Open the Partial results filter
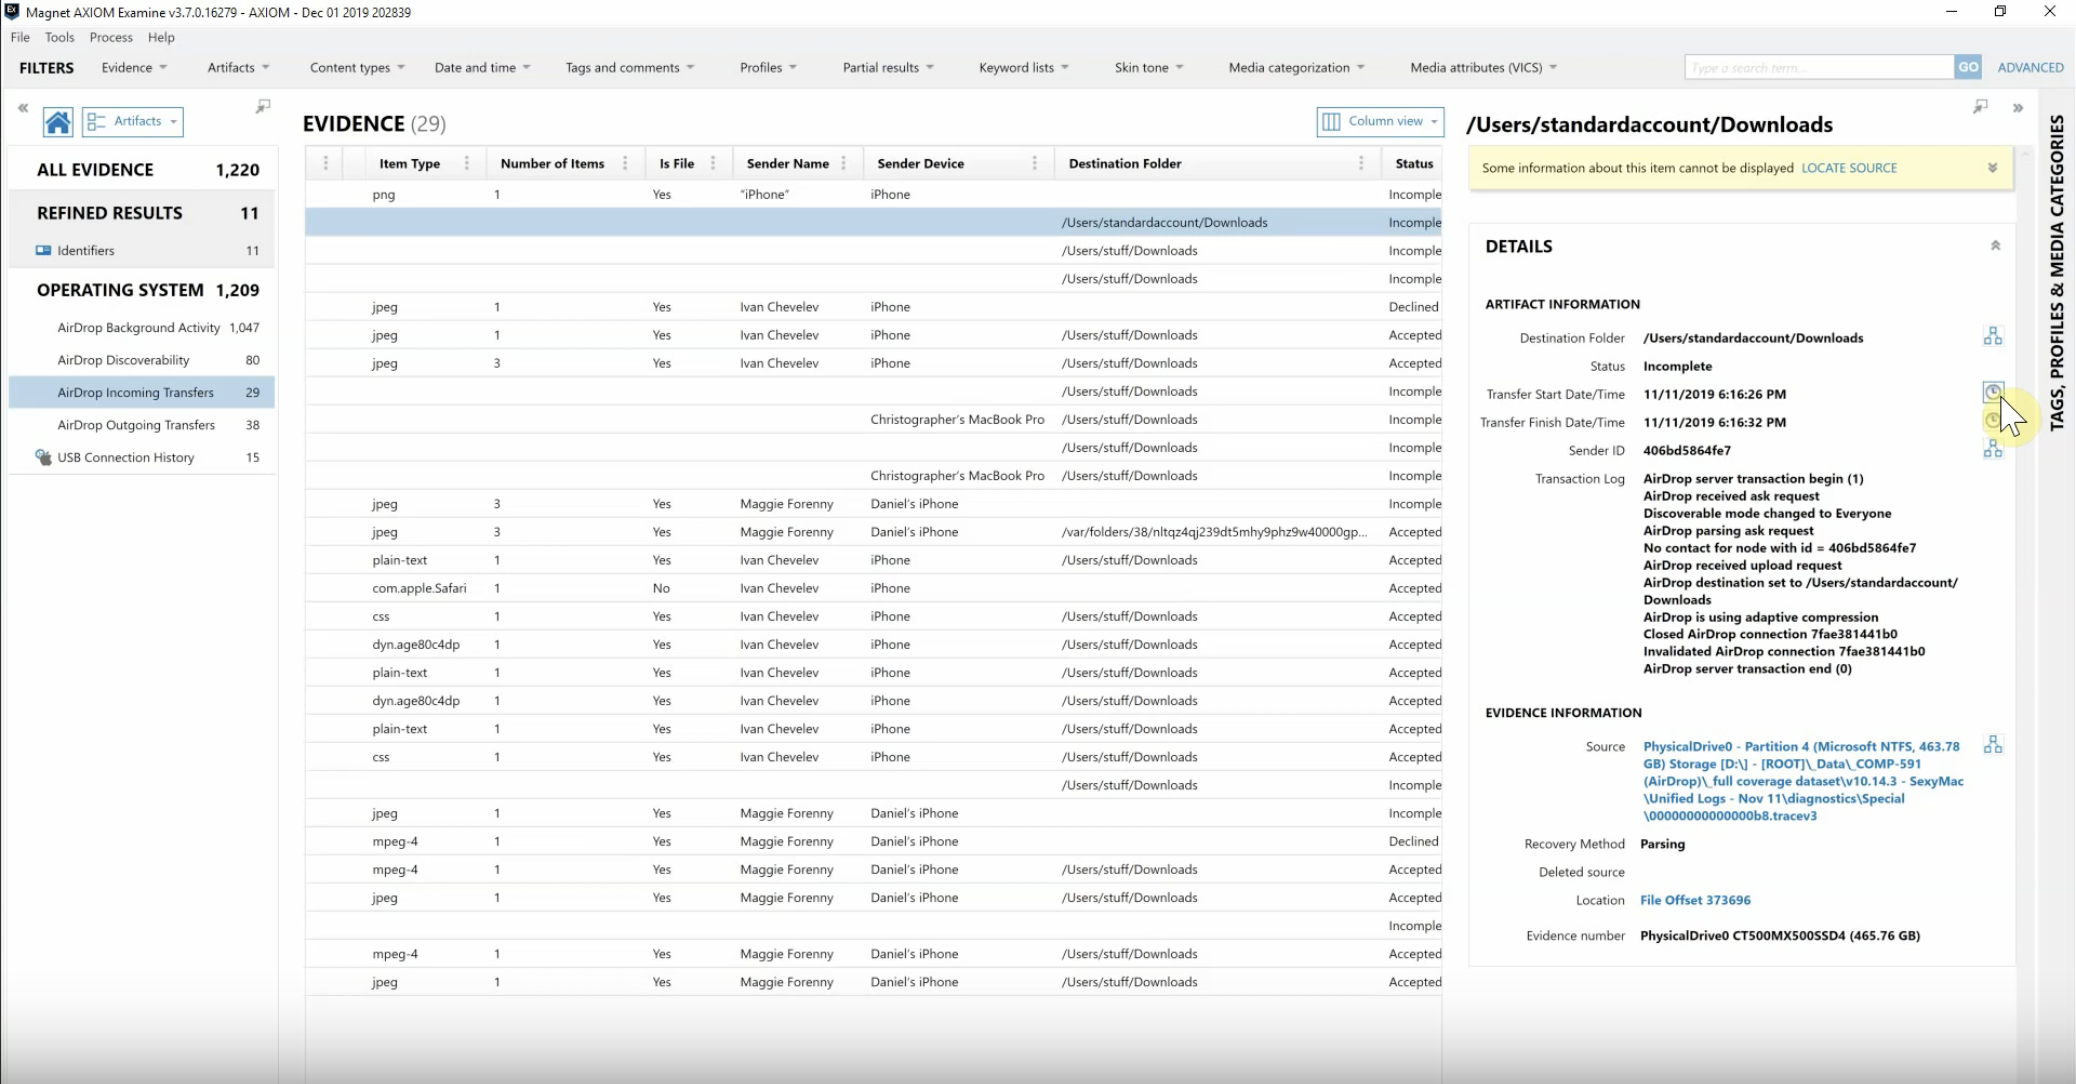Viewport: 2076px width, 1084px height. click(888, 67)
